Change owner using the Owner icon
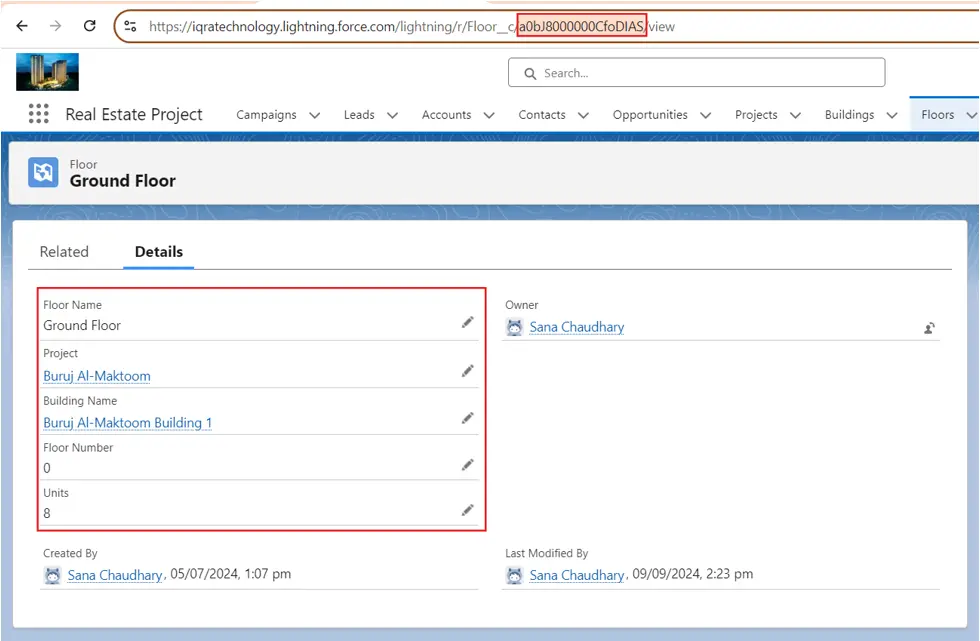980x641 pixels. click(929, 328)
